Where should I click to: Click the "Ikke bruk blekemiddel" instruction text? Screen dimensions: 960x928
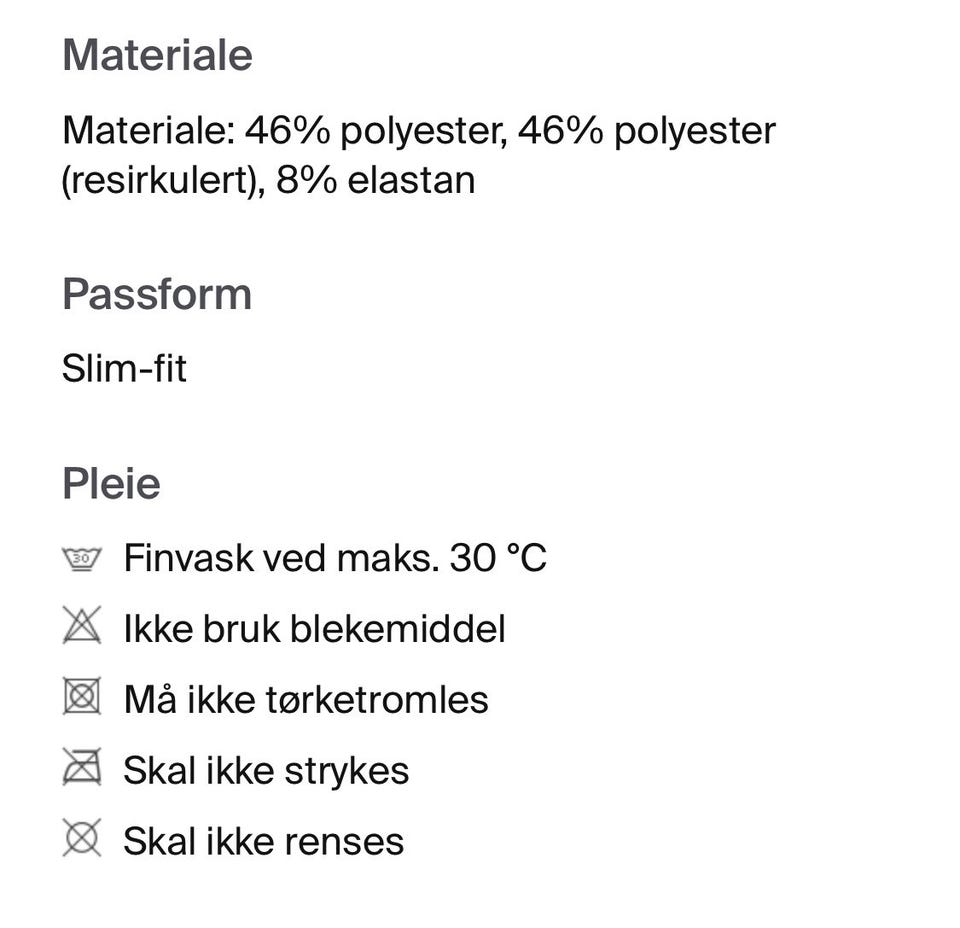coord(314,629)
